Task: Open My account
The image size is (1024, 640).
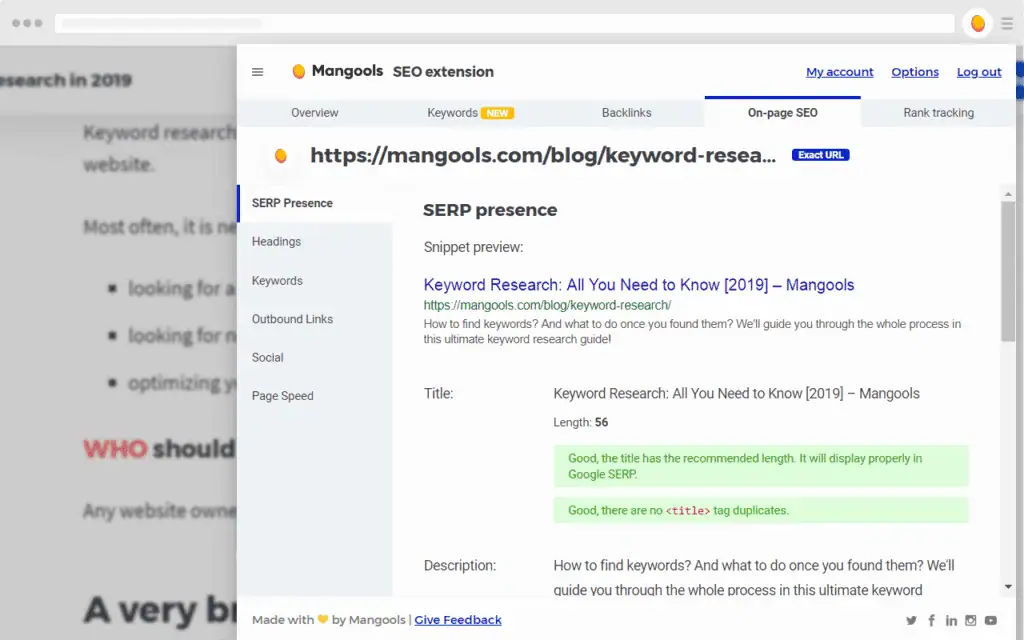Action: click(x=839, y=71)
